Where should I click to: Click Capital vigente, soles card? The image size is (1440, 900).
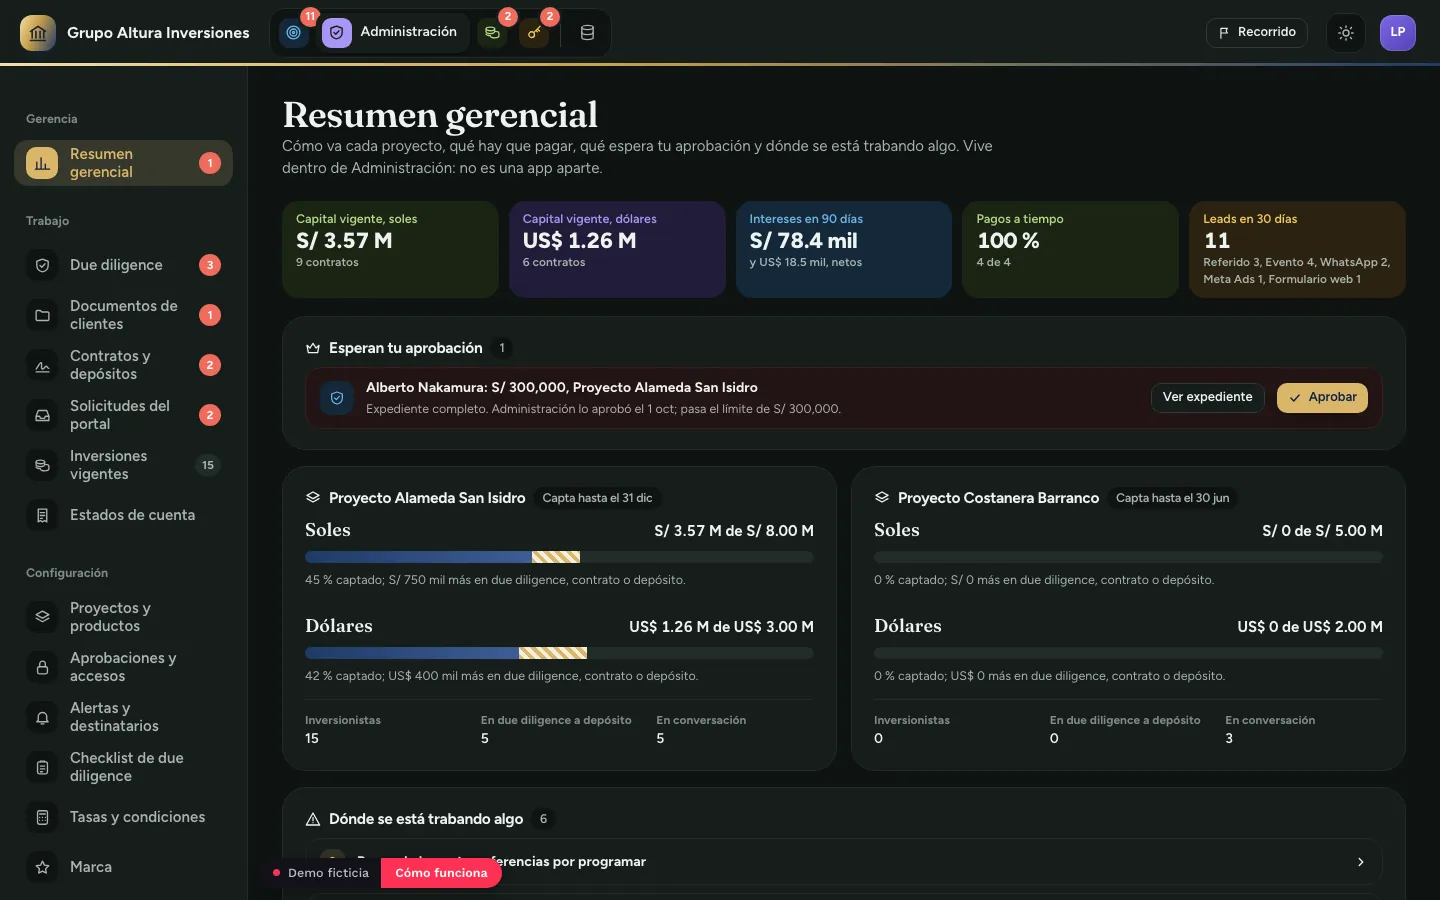pos(390,249)
